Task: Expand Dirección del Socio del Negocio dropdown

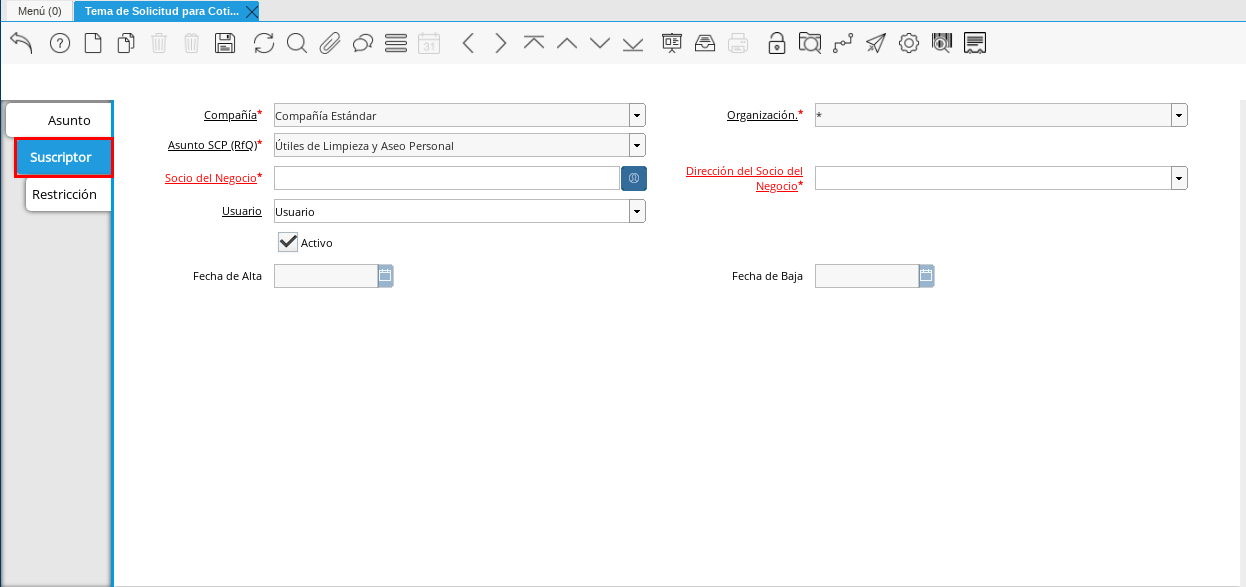Action: [x=1180, y=178]
